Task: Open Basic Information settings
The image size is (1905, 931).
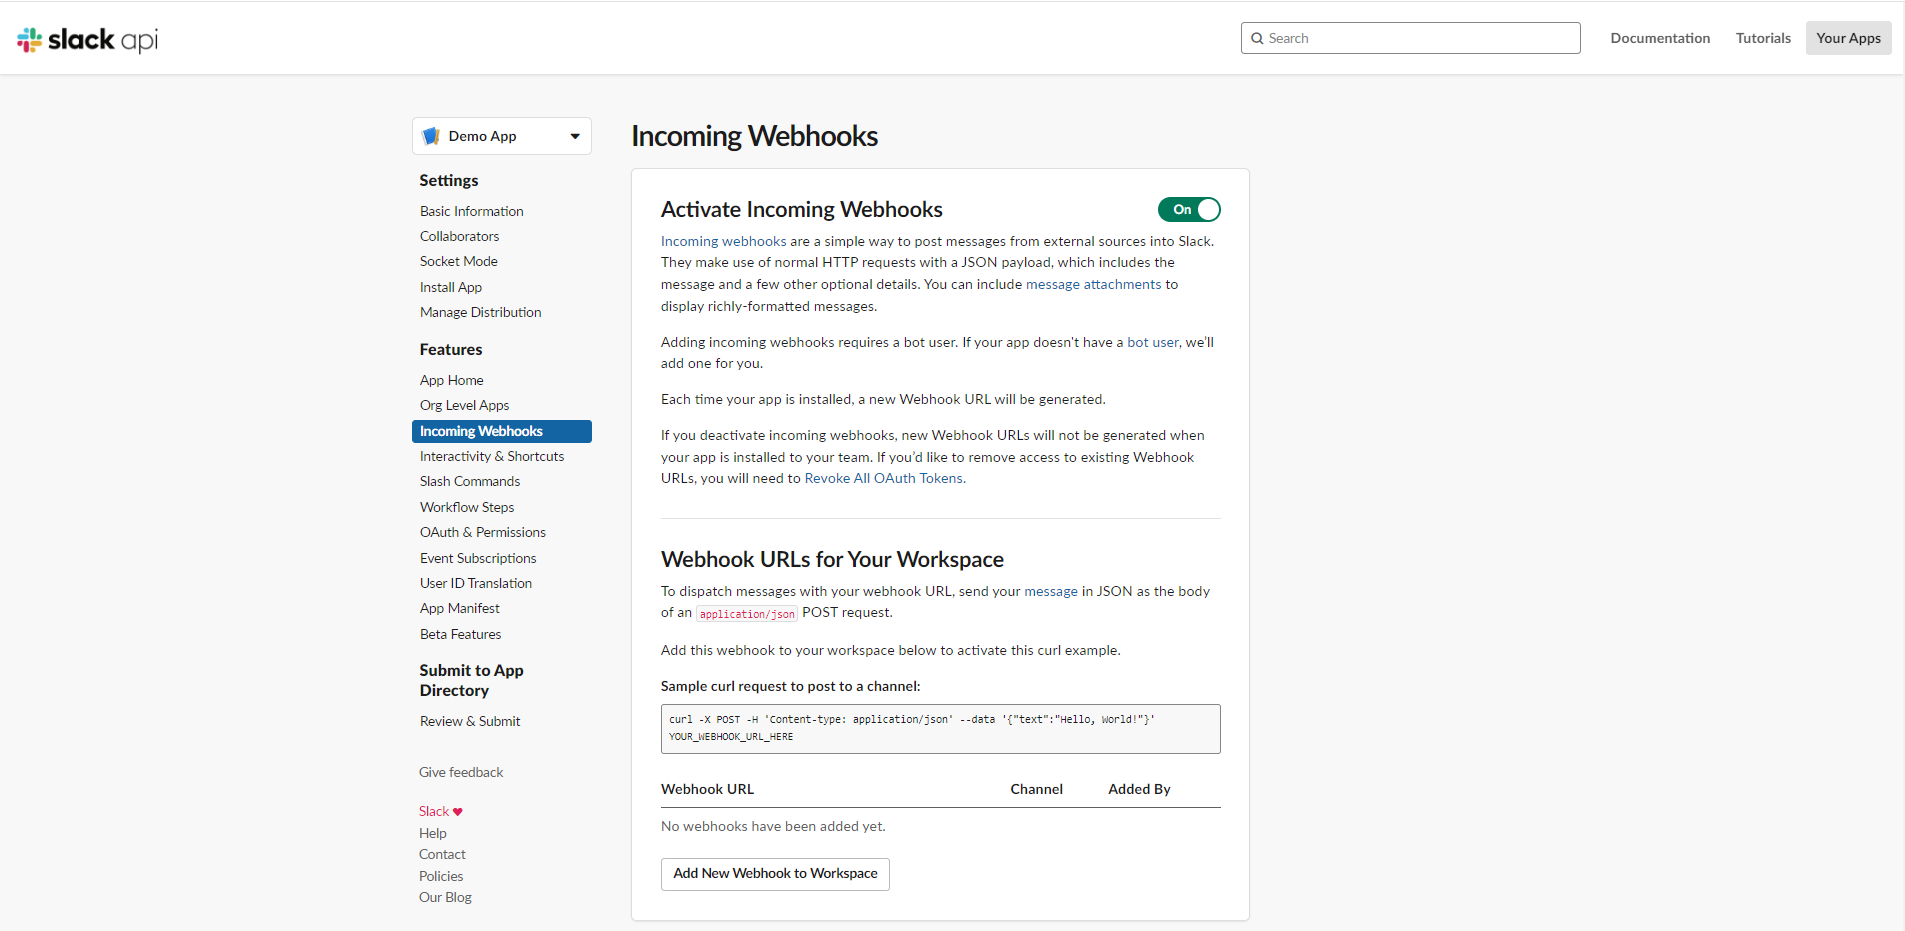Action: coord(472,211)
